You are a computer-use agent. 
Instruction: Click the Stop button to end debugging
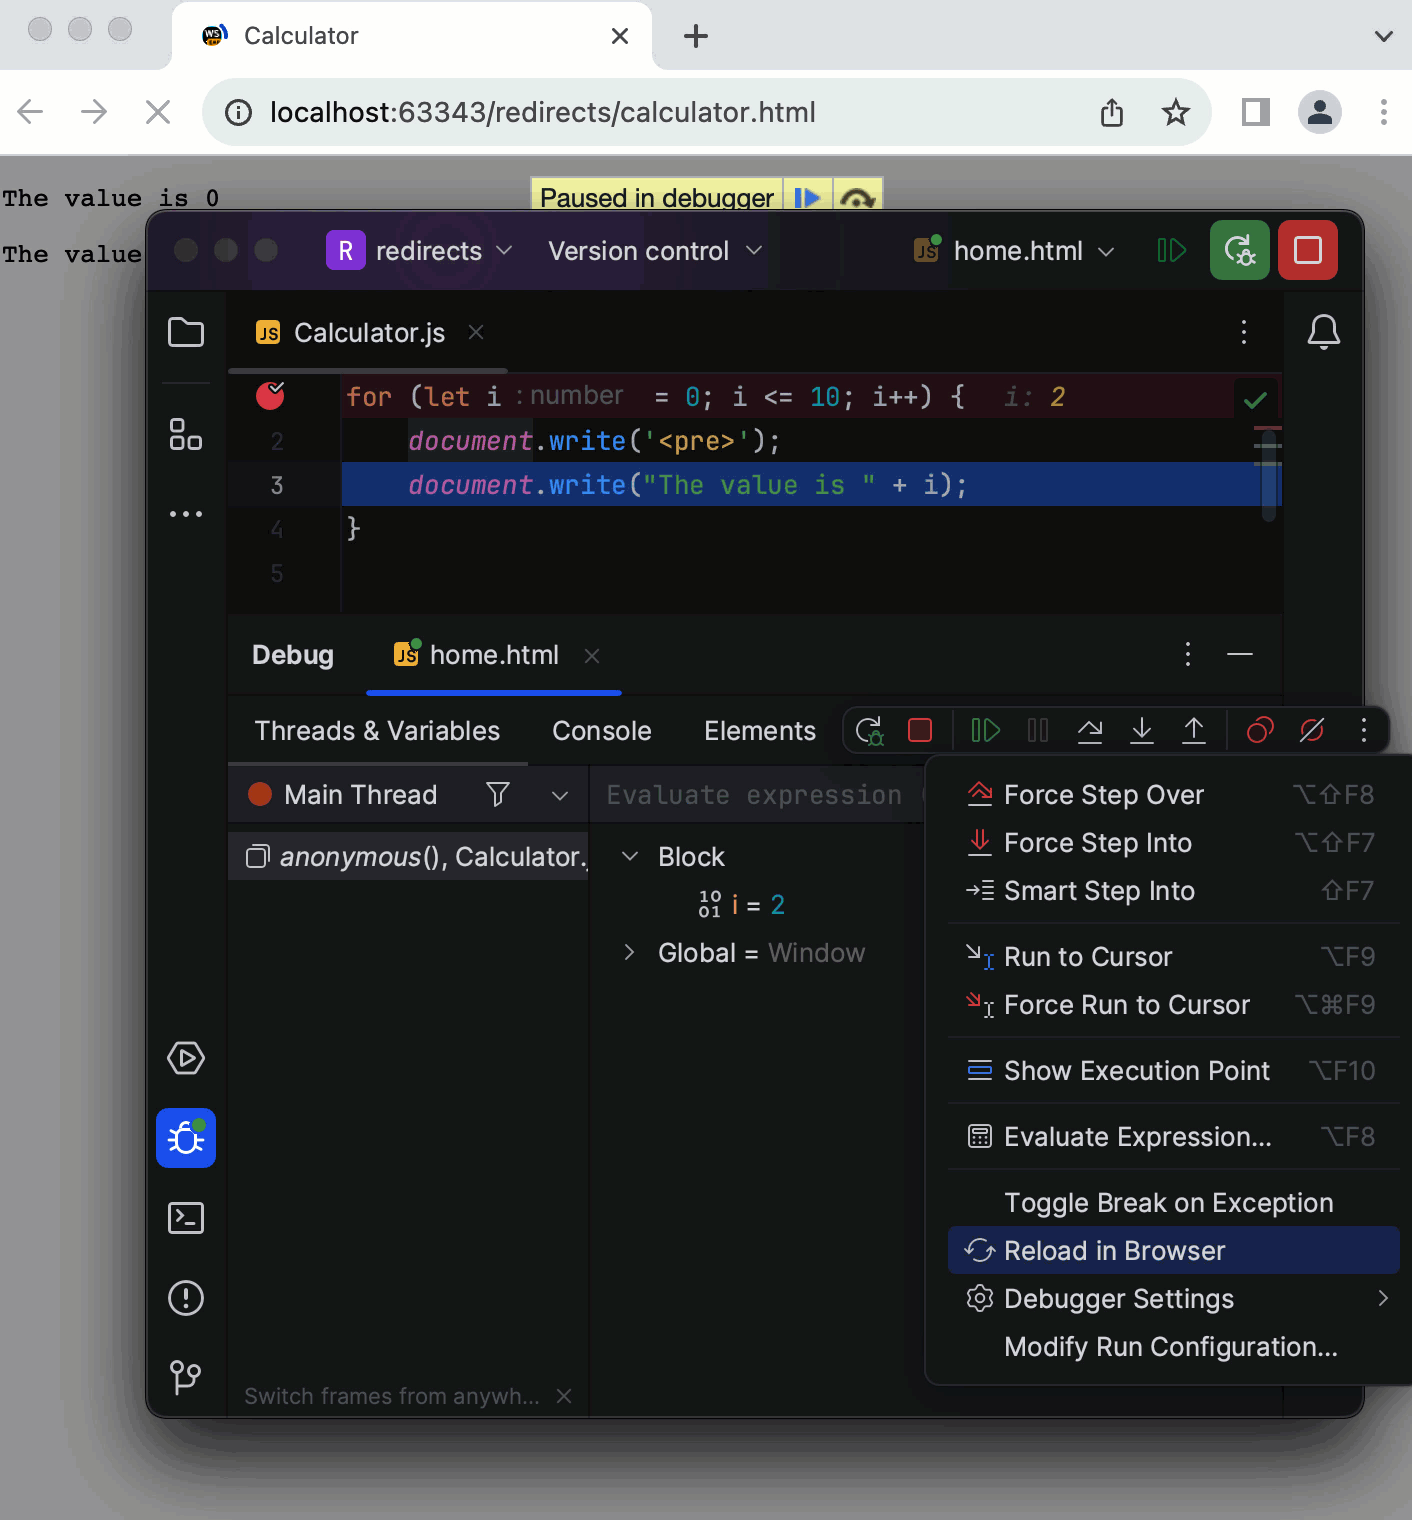pyautogui.click(x=921, y=730)
